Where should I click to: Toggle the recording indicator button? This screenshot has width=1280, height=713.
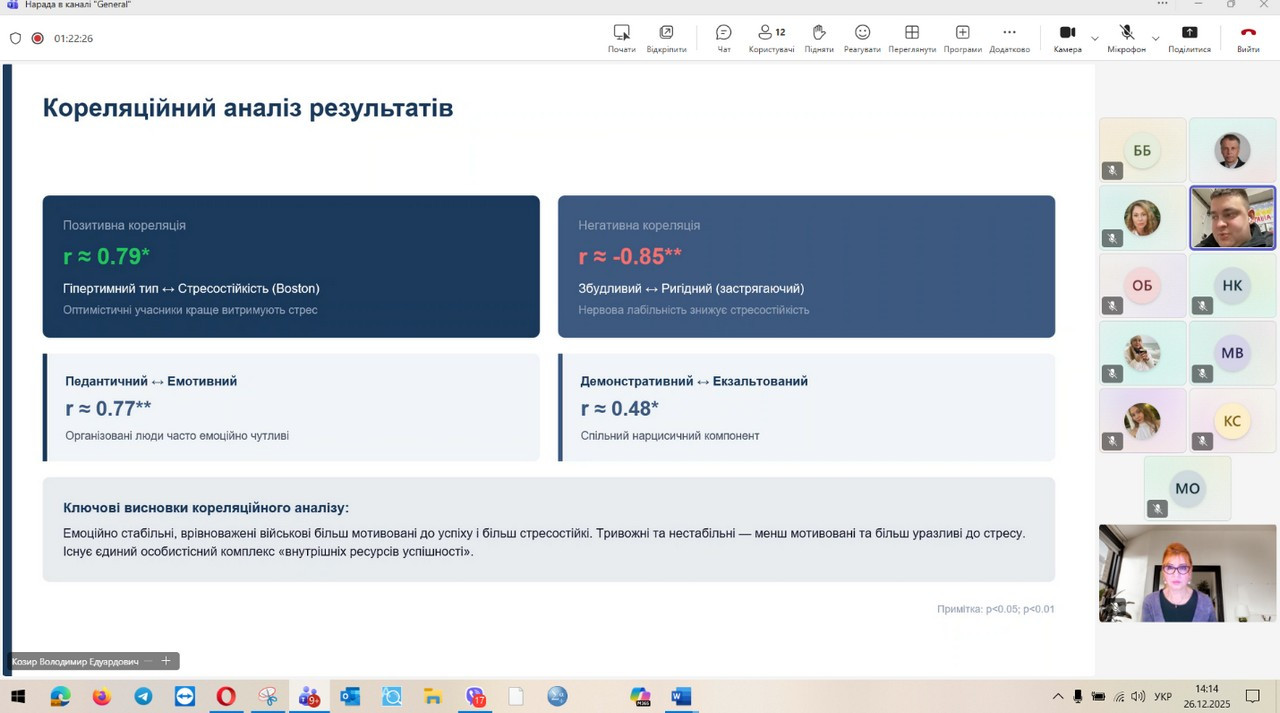[38, 38]
